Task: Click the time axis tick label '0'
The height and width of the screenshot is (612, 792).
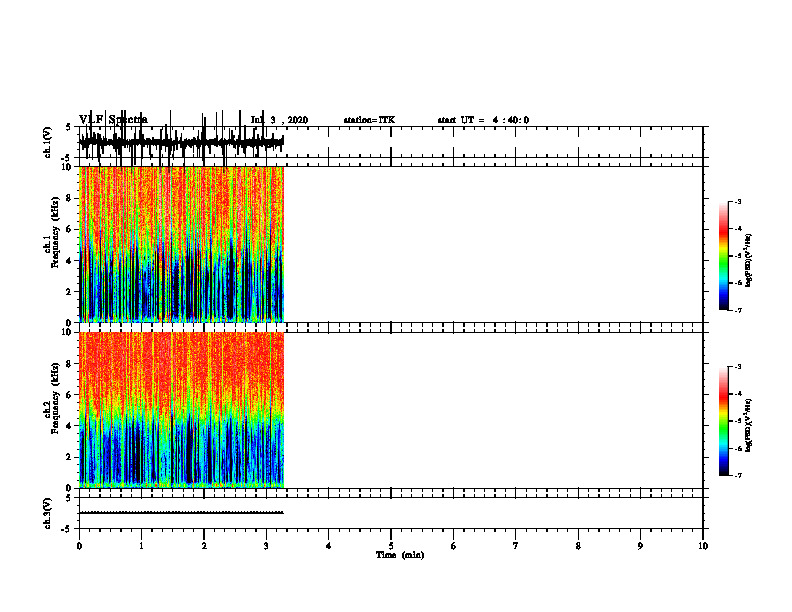Action: (x=79, y=545)
